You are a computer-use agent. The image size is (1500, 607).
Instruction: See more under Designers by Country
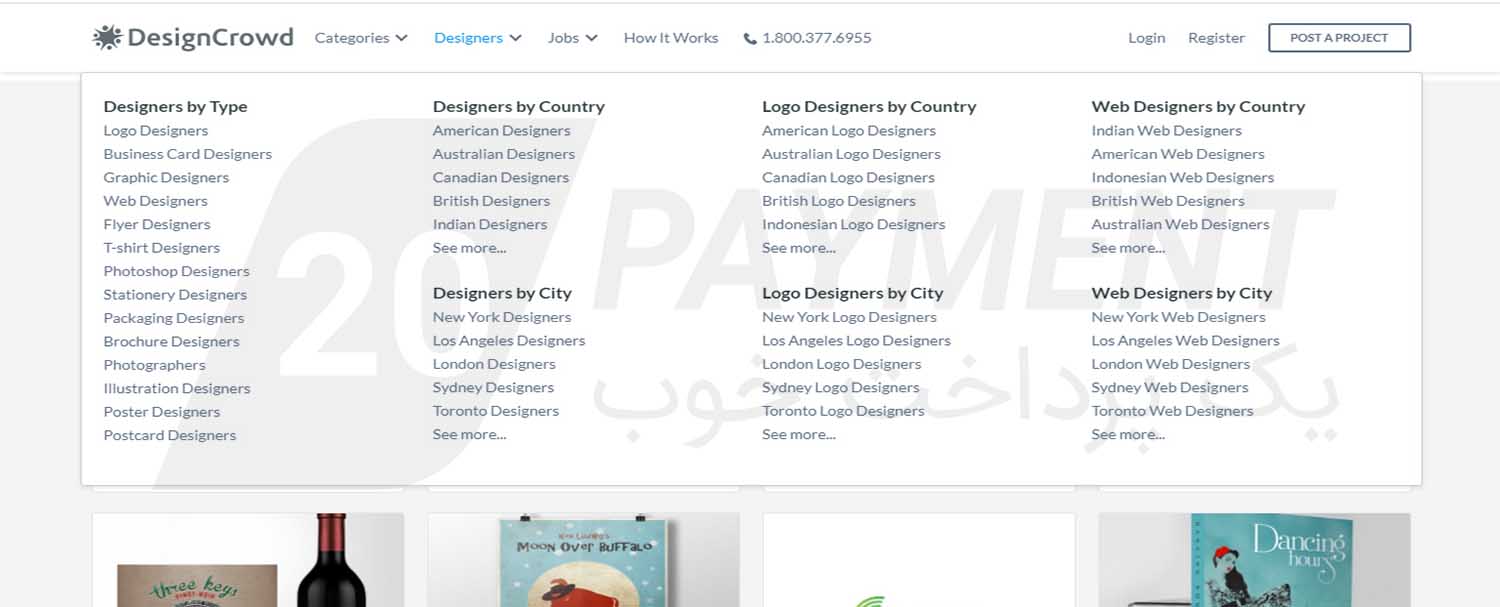(470, 248)
